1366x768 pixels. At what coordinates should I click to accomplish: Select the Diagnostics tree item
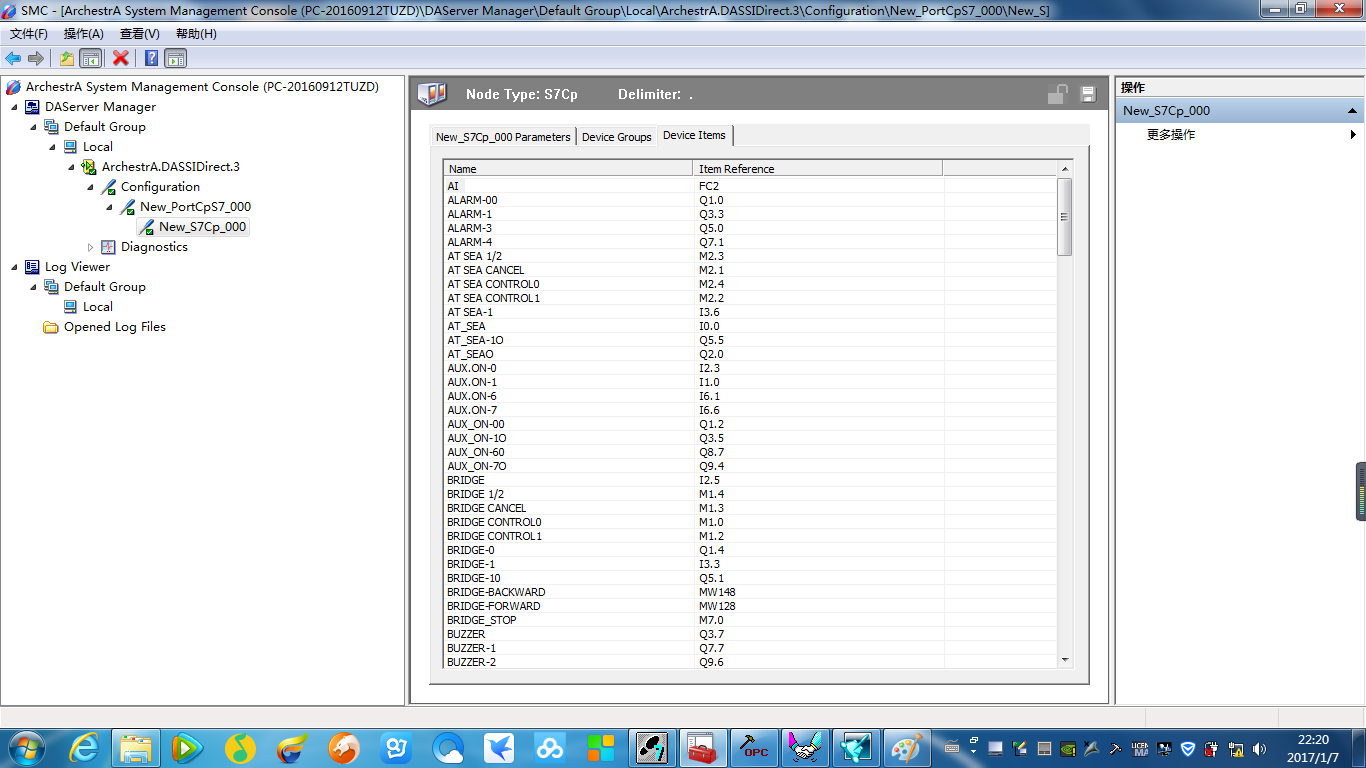tap(154, 247)
